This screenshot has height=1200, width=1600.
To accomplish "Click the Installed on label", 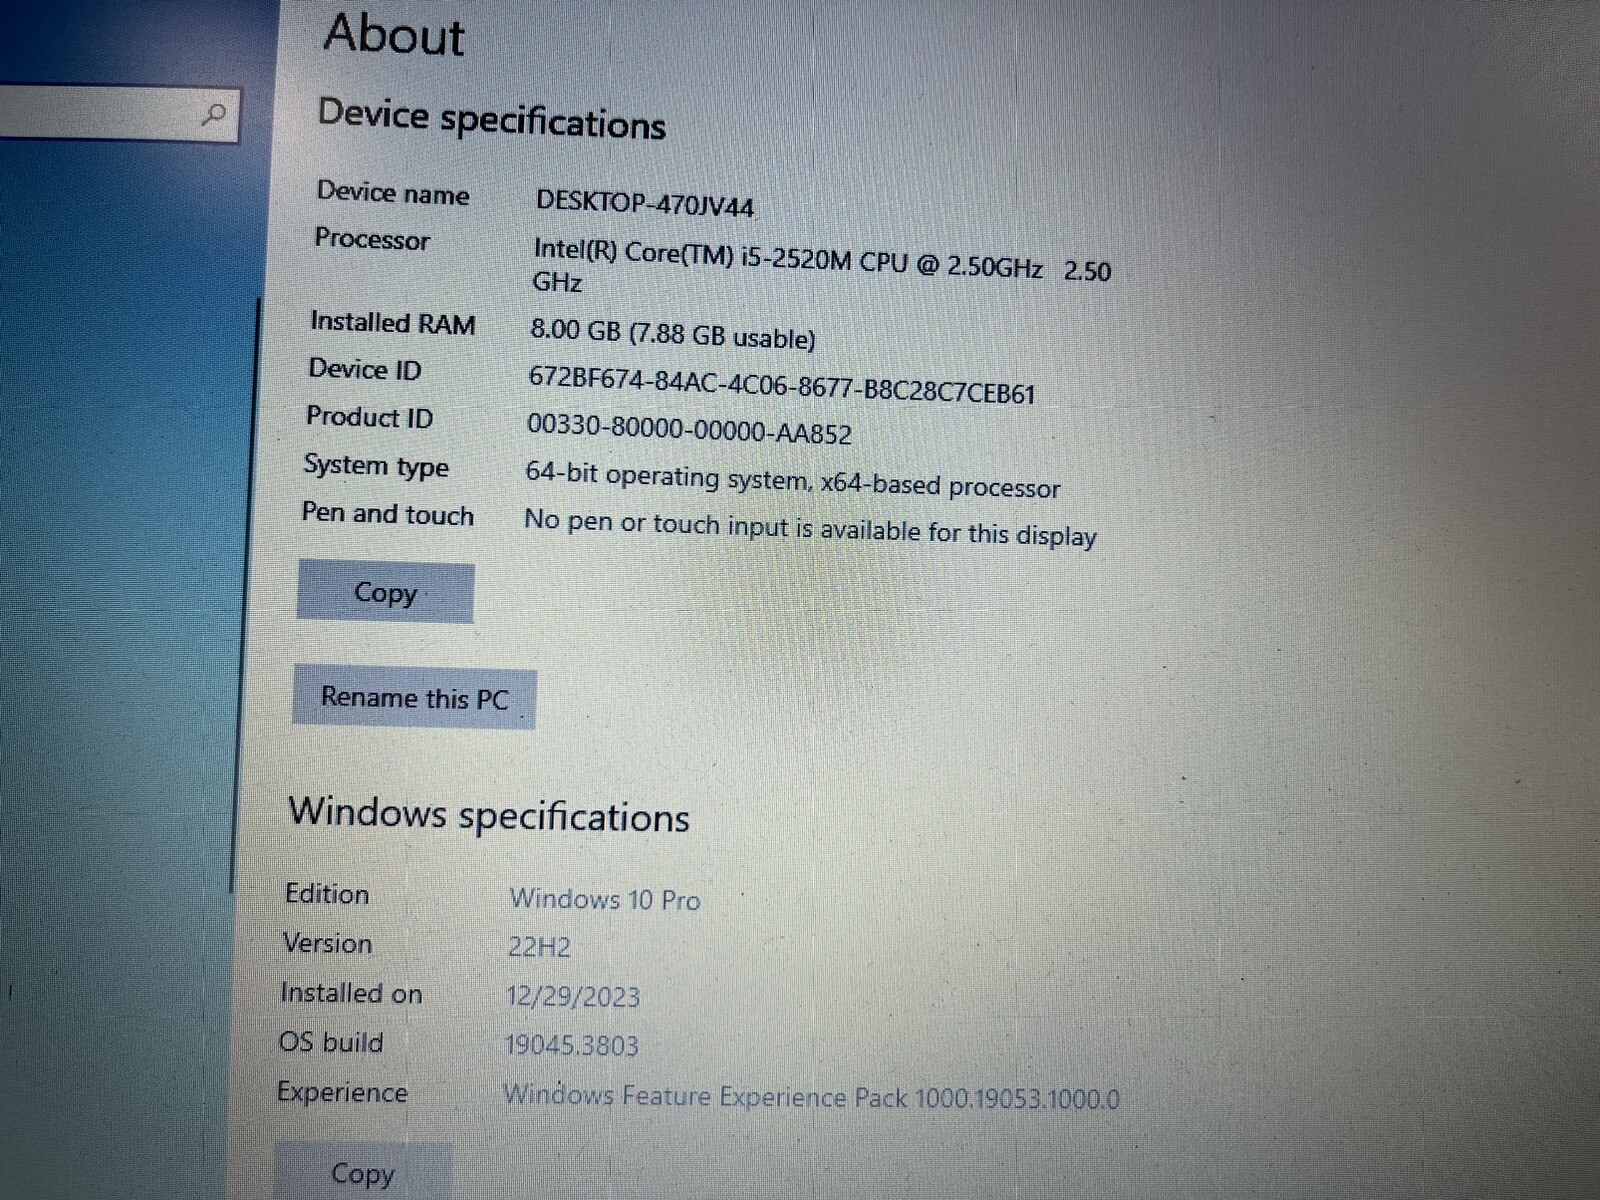I will pos(351,993).
